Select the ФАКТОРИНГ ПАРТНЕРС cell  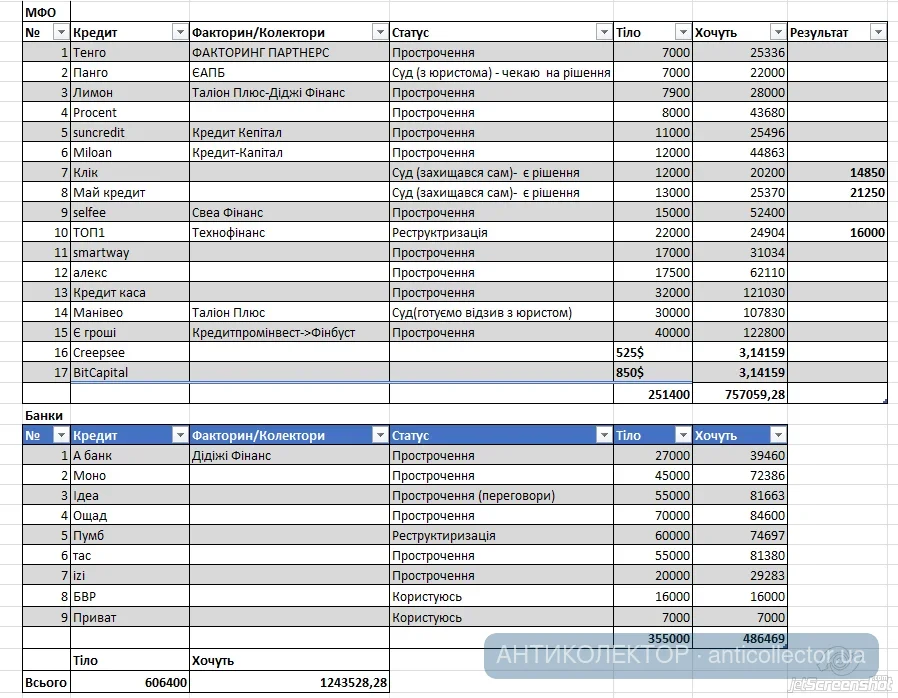pyautogui.click(x=289, y=52)
